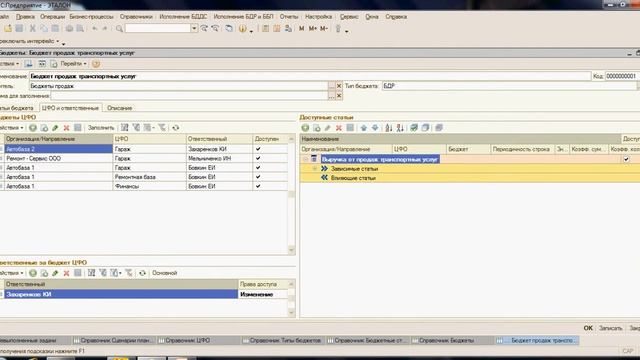The height and width of the screenshot is (360, 640).
Task: Click the Open file icon in main toolbar
Action: click(x=8, y=29)
